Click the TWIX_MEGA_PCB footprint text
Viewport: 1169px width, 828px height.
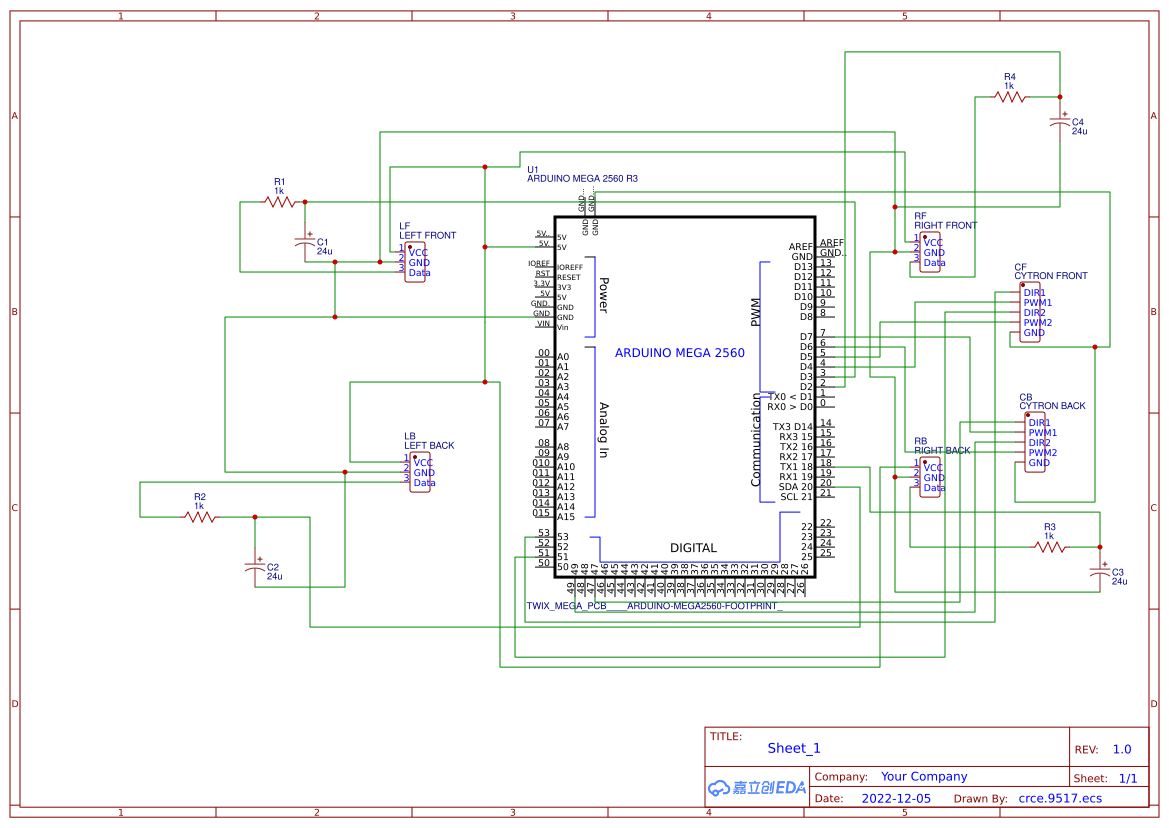pyautogui.click(x=655, y=606)
